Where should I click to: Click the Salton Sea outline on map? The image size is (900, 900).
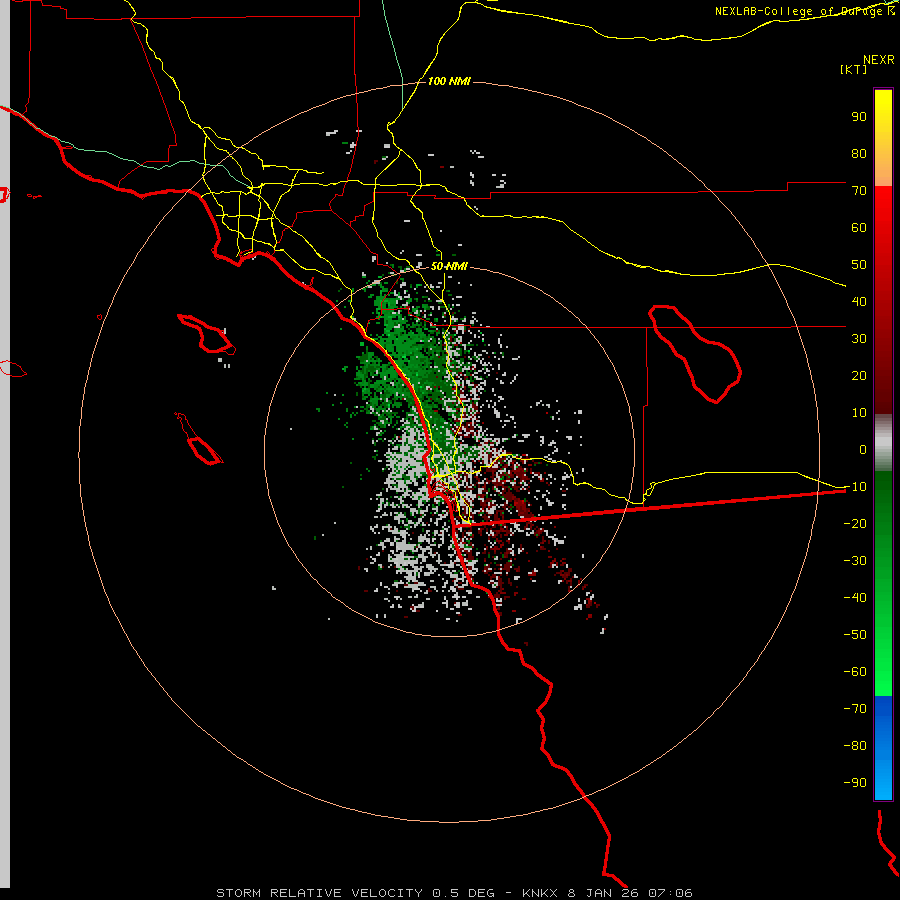click(695, 354)
